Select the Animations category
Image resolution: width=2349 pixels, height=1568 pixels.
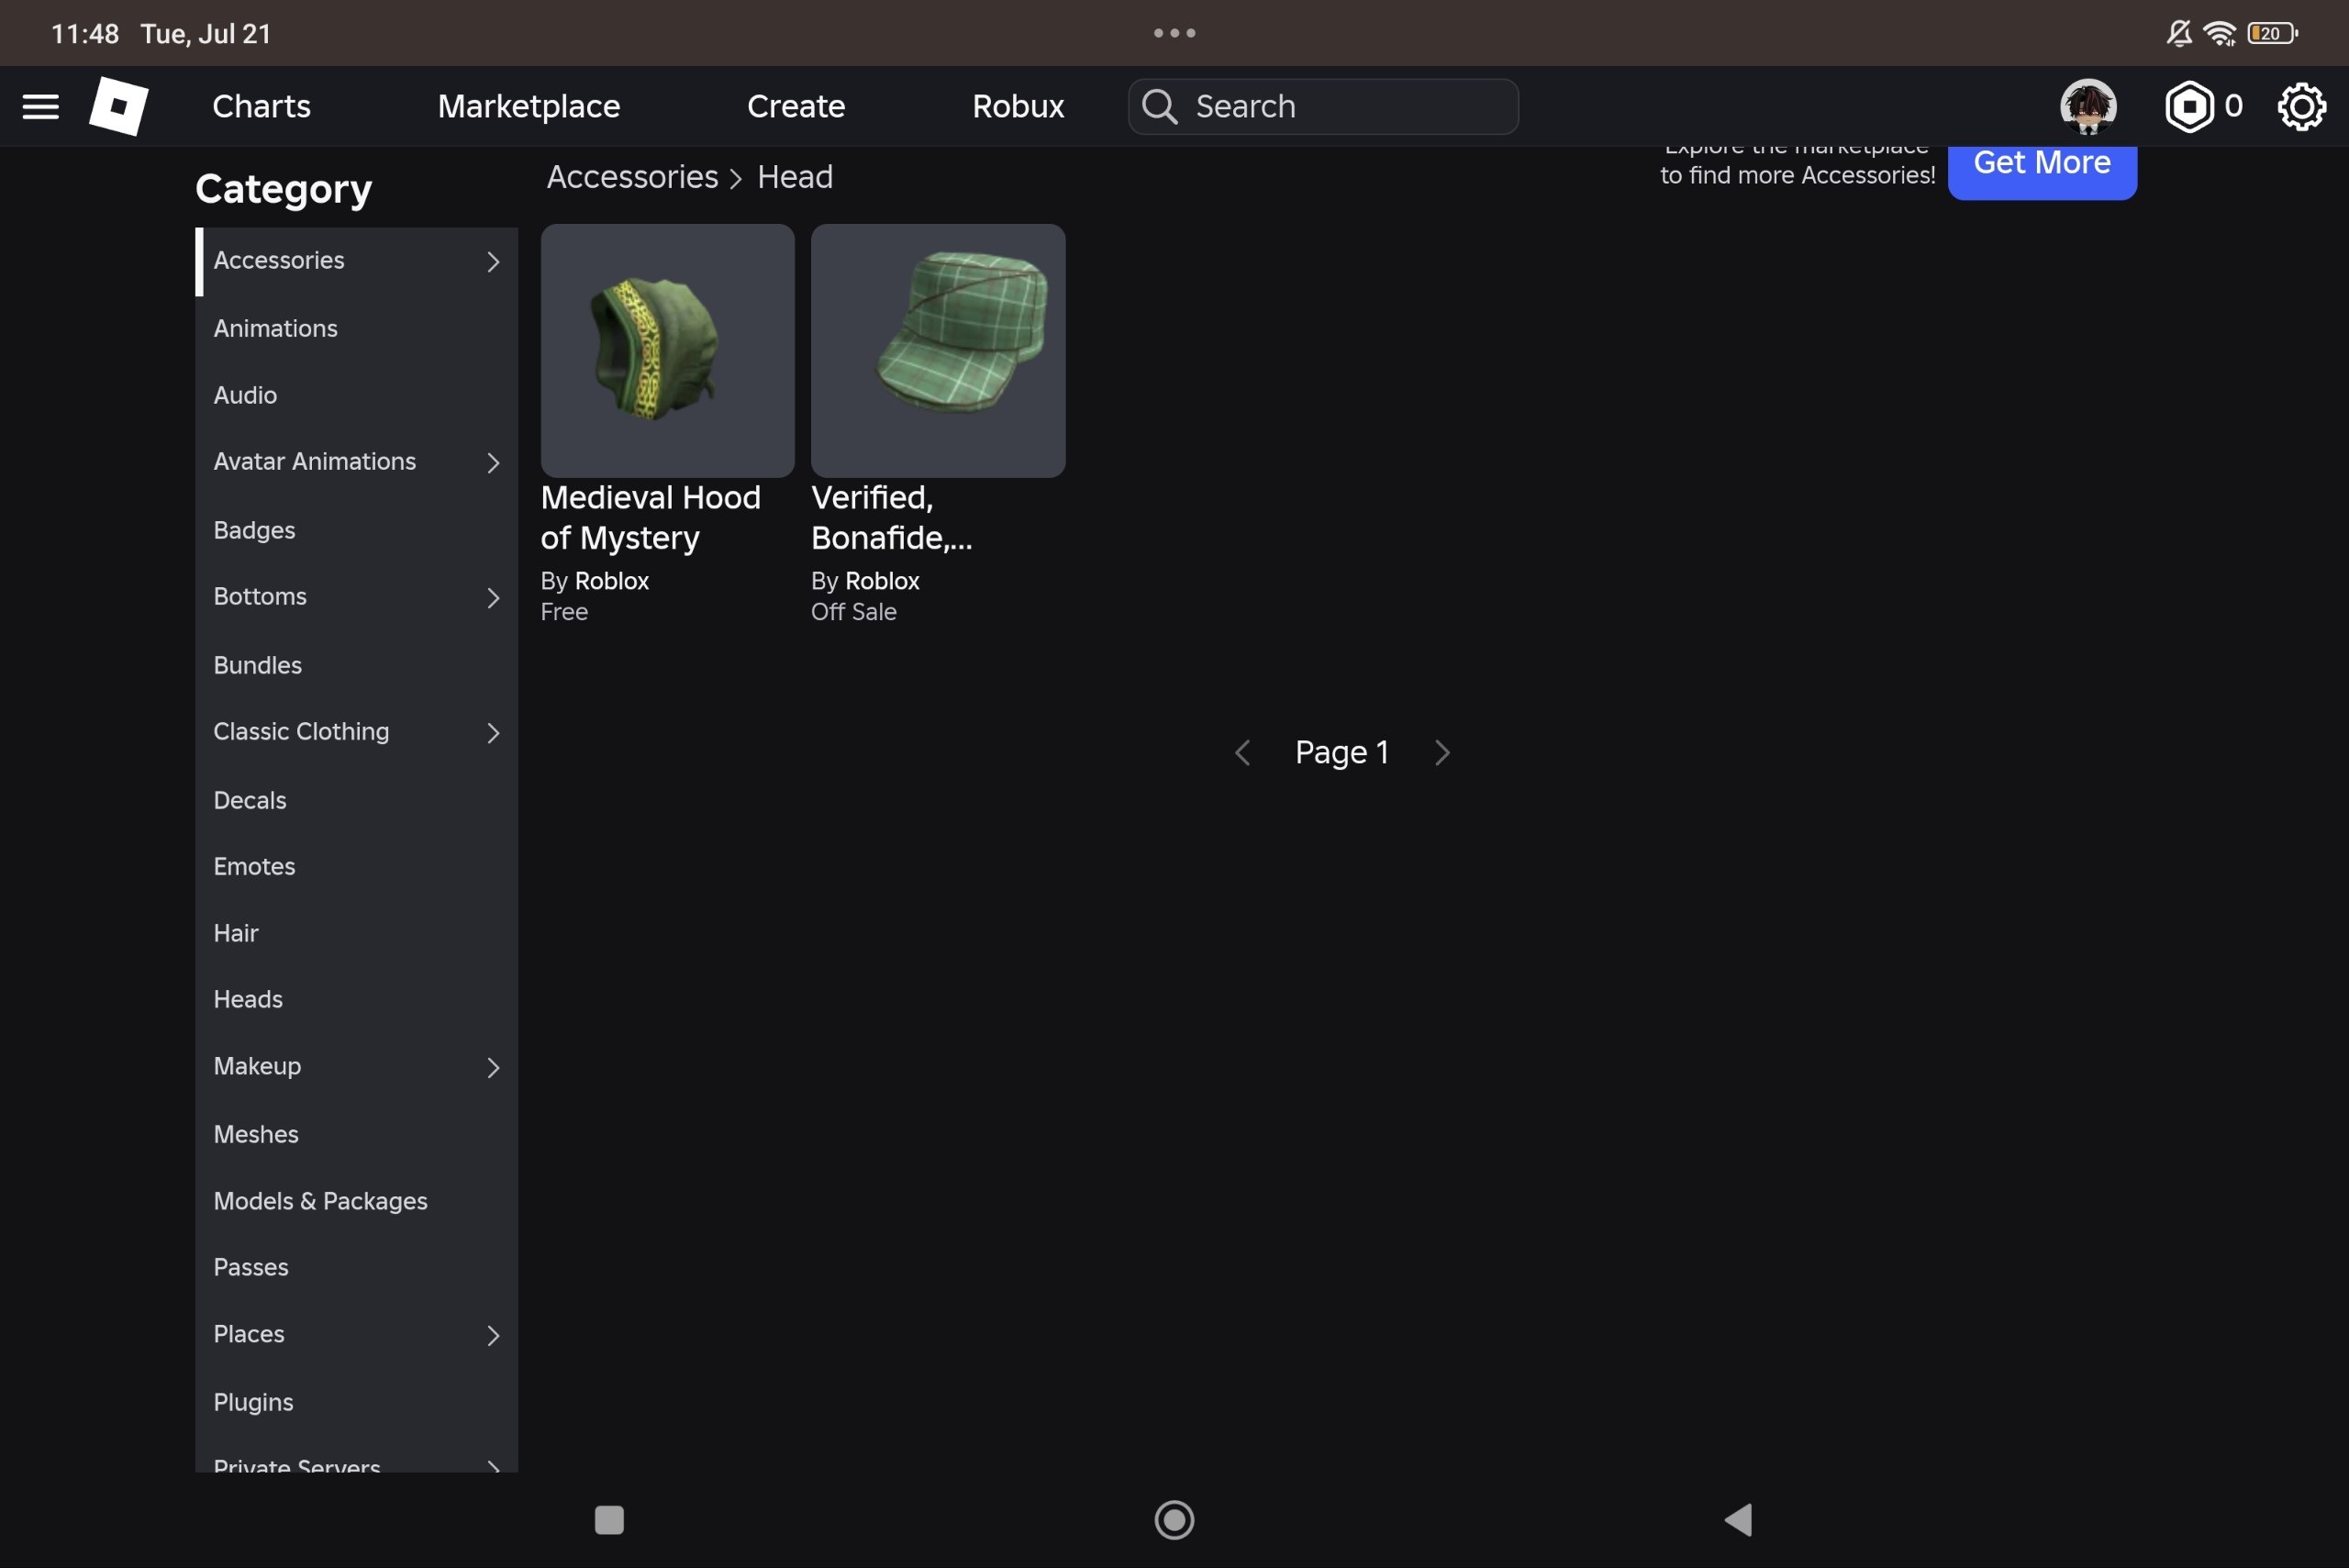click(x=356, y=328)
